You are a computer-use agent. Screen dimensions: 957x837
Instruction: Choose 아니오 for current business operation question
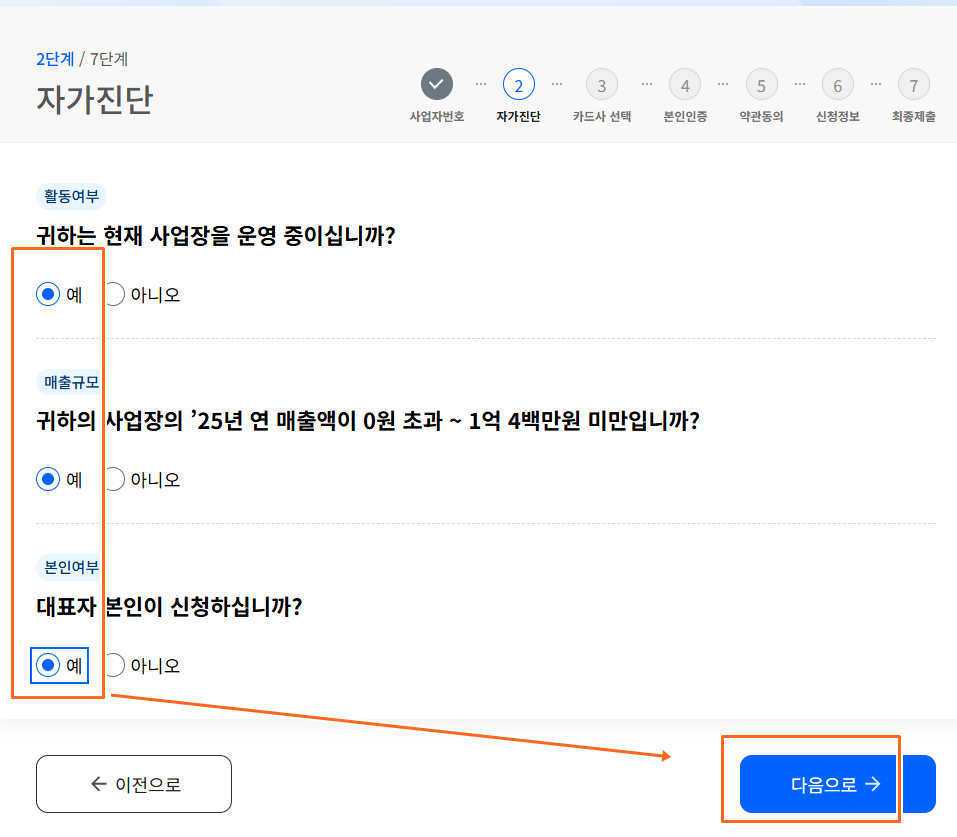pos(115,293)
